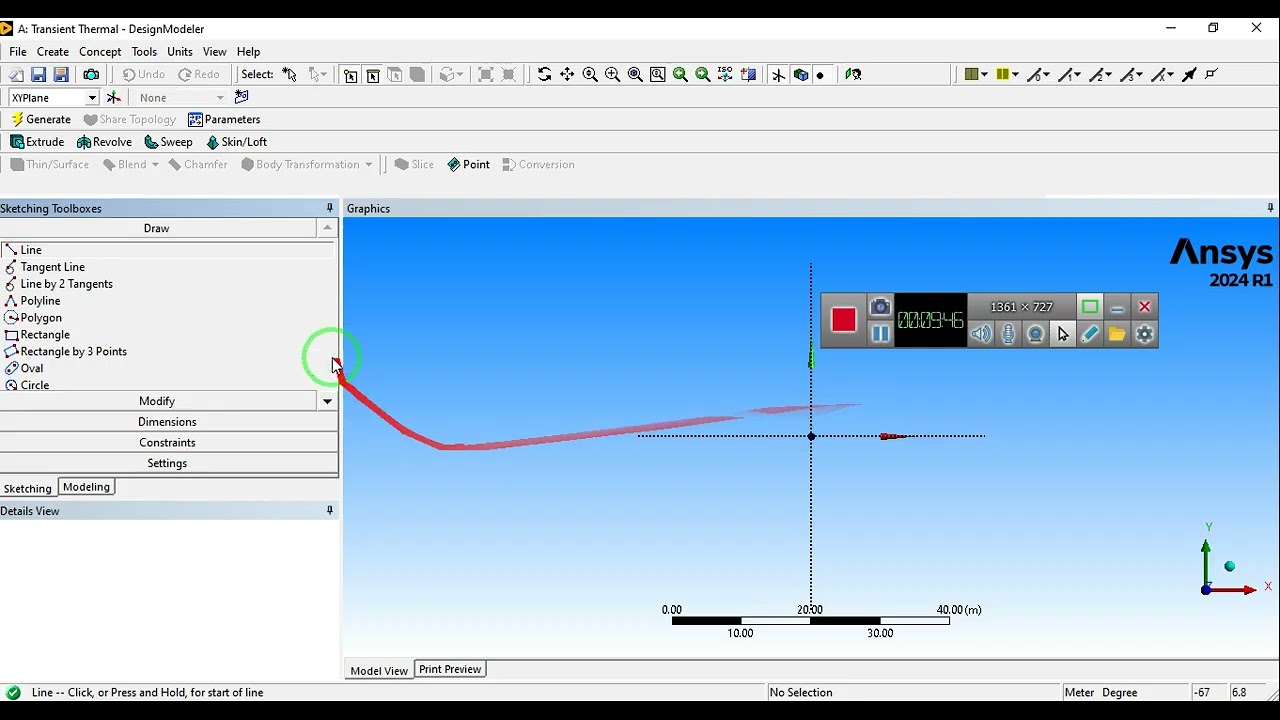Enable the point selection filter
The height and width of the screenshot is (720, 1280).
(x=350, y=75)
